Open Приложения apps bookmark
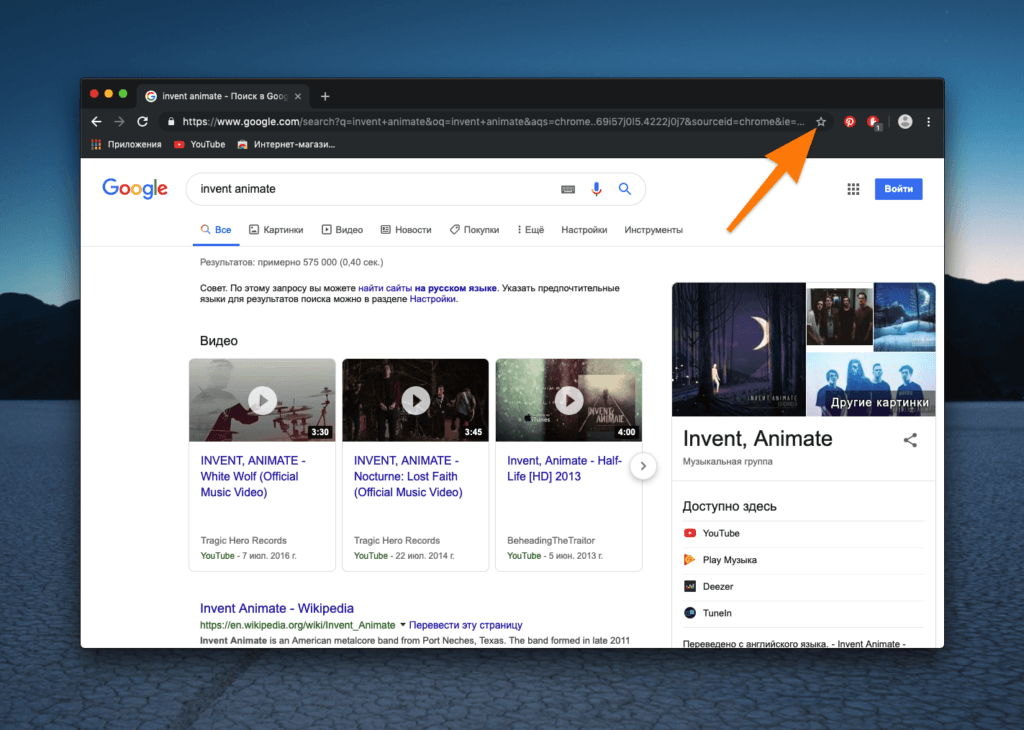Image resolution: width=1024 pixels, height=730 pixels. [126, 144]
